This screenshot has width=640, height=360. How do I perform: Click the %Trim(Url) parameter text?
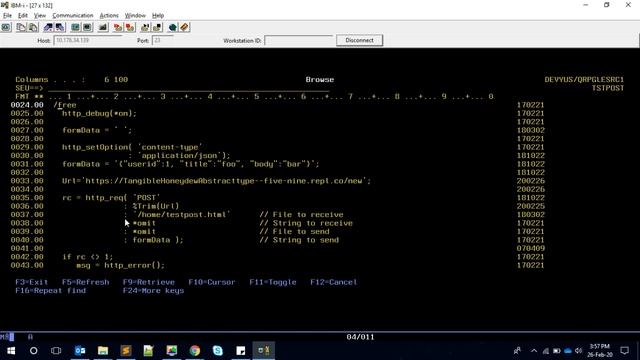pos(156,206)
